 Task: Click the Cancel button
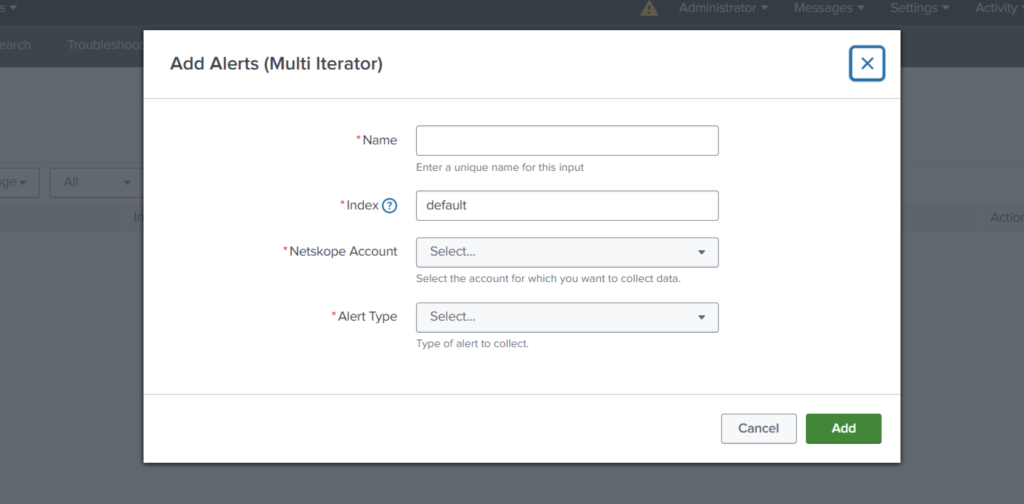click(758, 428)
